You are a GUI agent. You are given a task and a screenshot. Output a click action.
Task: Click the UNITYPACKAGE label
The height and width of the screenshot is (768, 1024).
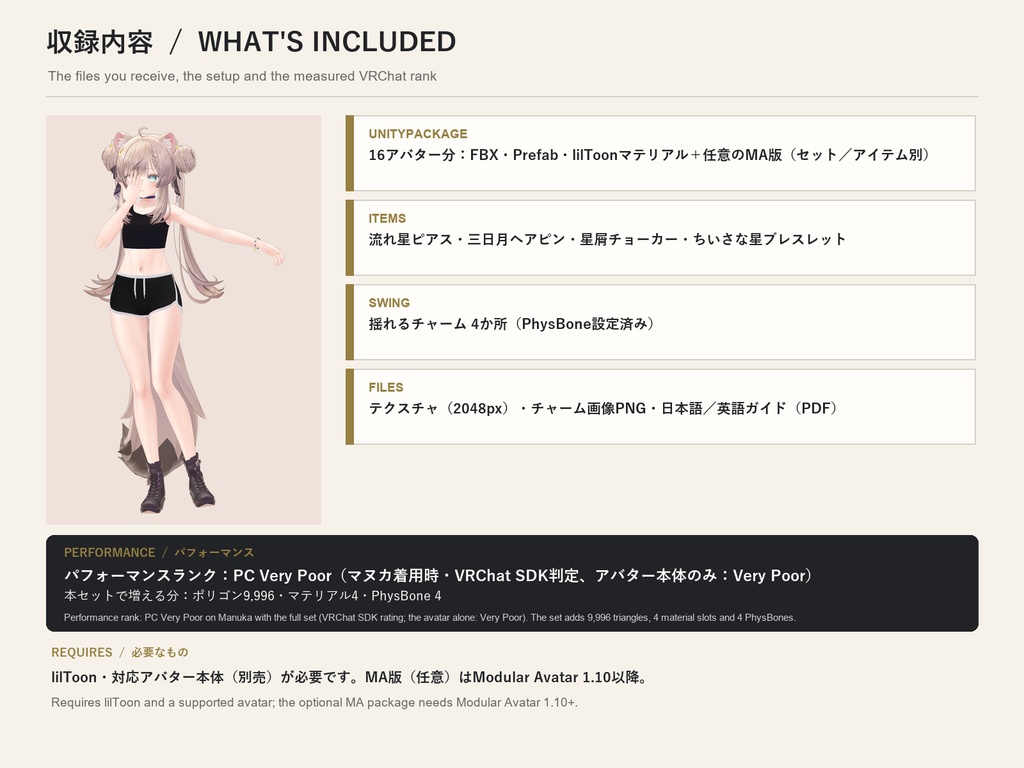tap(418, 134)
